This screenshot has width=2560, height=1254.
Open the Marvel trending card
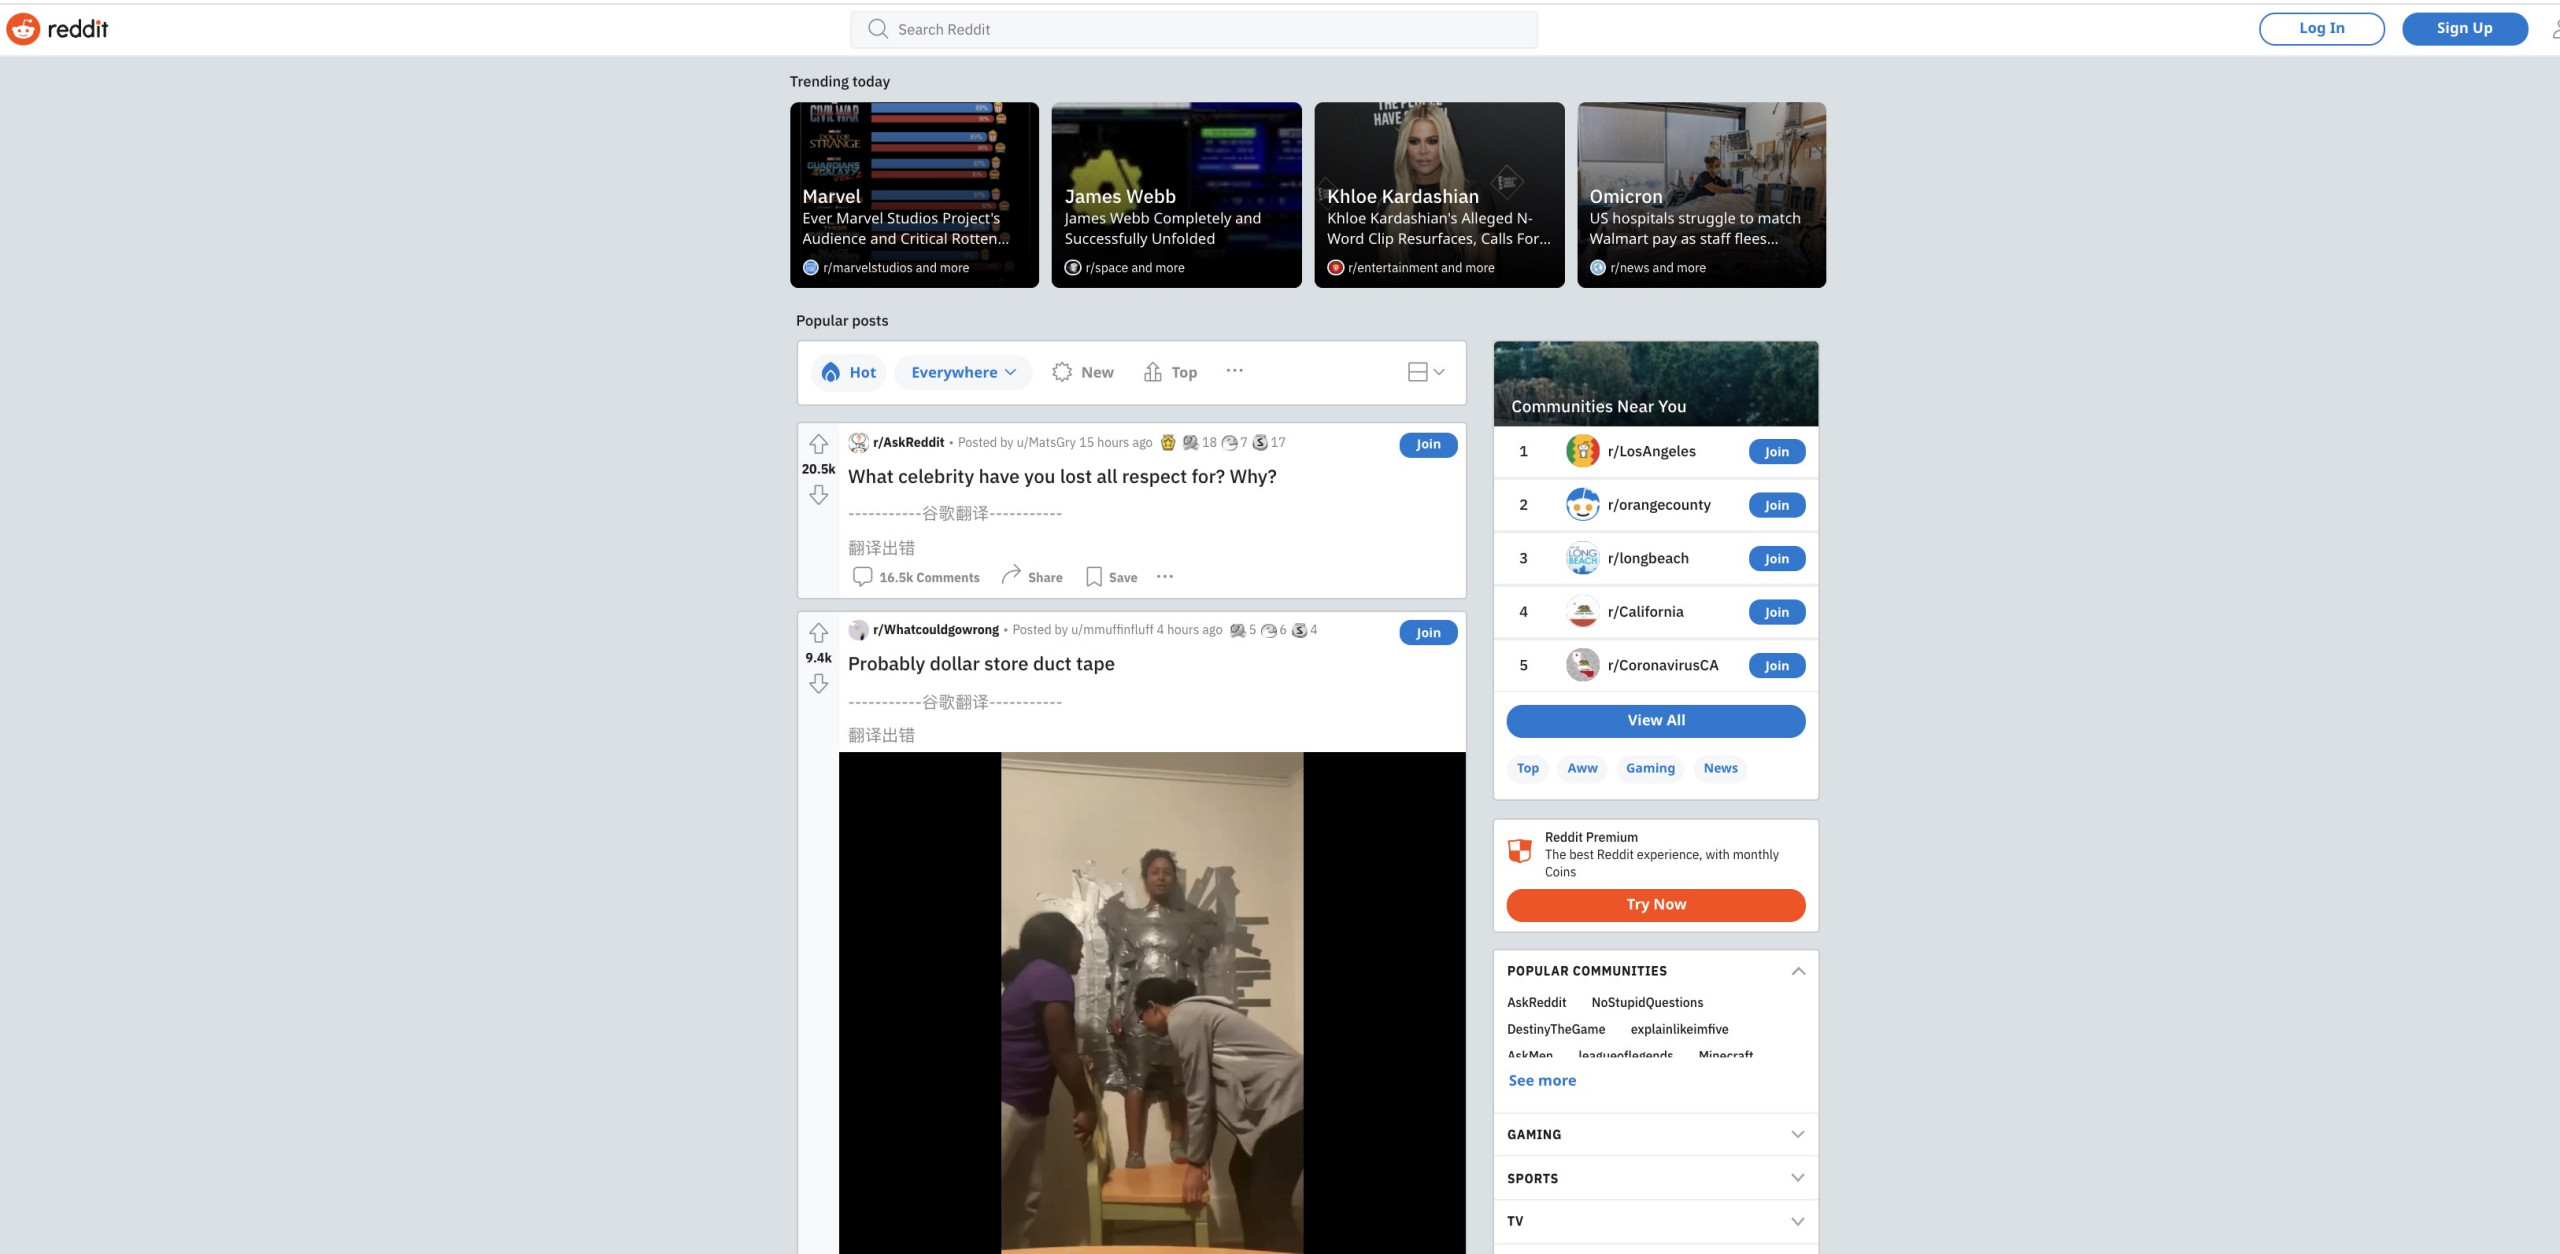(914, 195)
